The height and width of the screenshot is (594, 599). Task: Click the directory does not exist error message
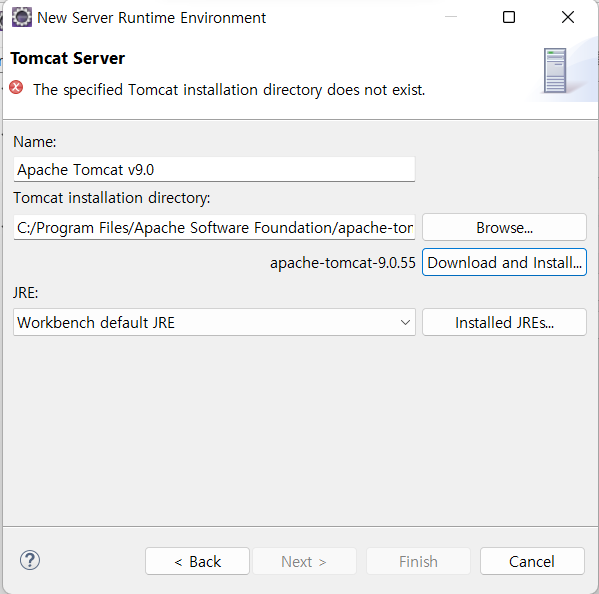coord(229,90)
